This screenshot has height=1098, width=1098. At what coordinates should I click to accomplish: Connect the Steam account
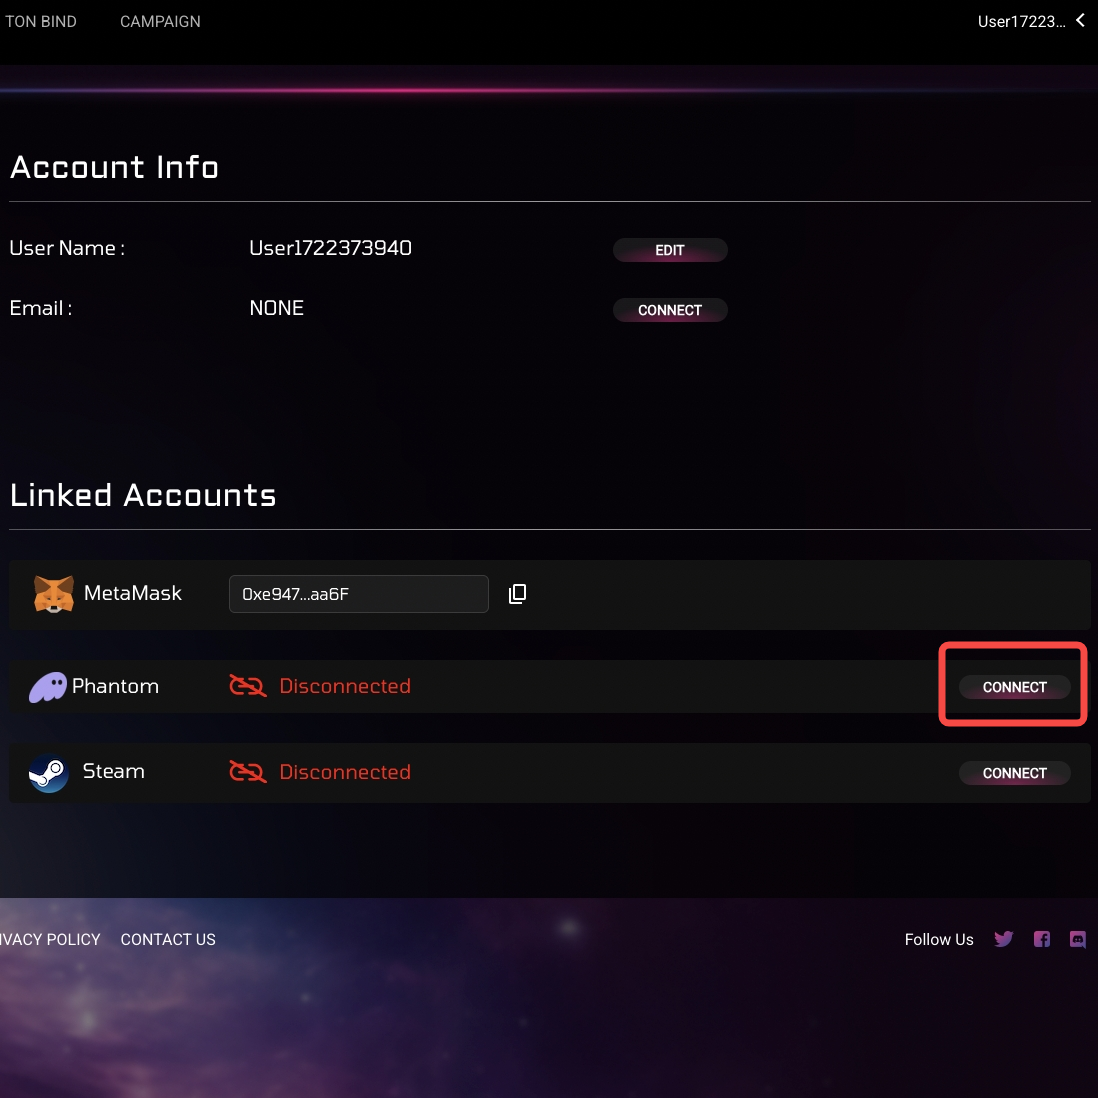pyautogui.click(x=1014, y=773)
